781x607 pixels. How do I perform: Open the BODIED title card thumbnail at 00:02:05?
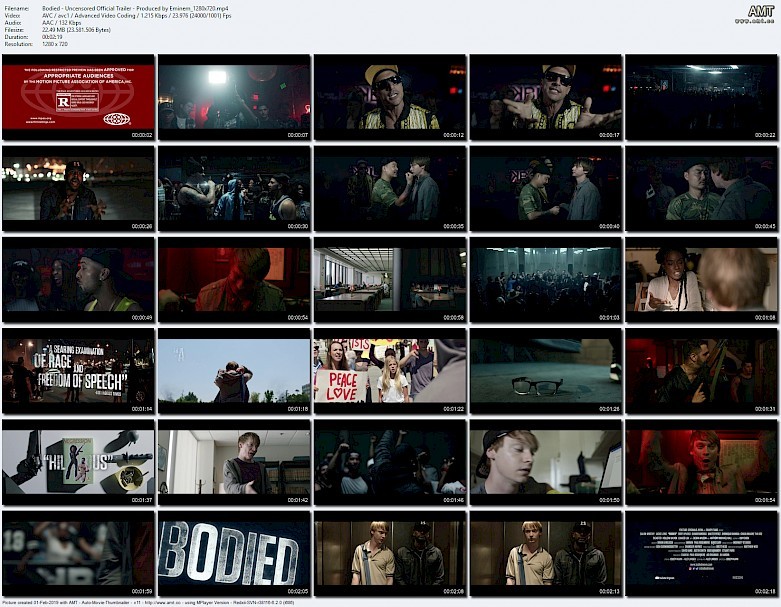coord(234,554)
